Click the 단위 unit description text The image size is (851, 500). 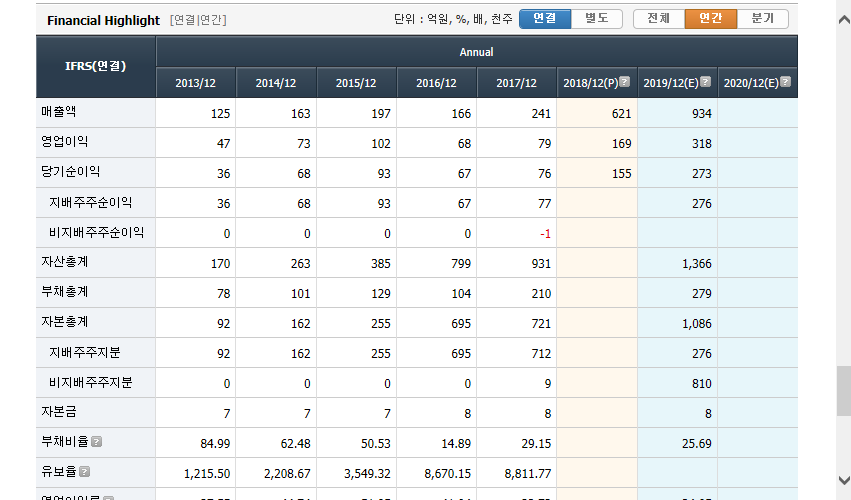pos(453,20)
